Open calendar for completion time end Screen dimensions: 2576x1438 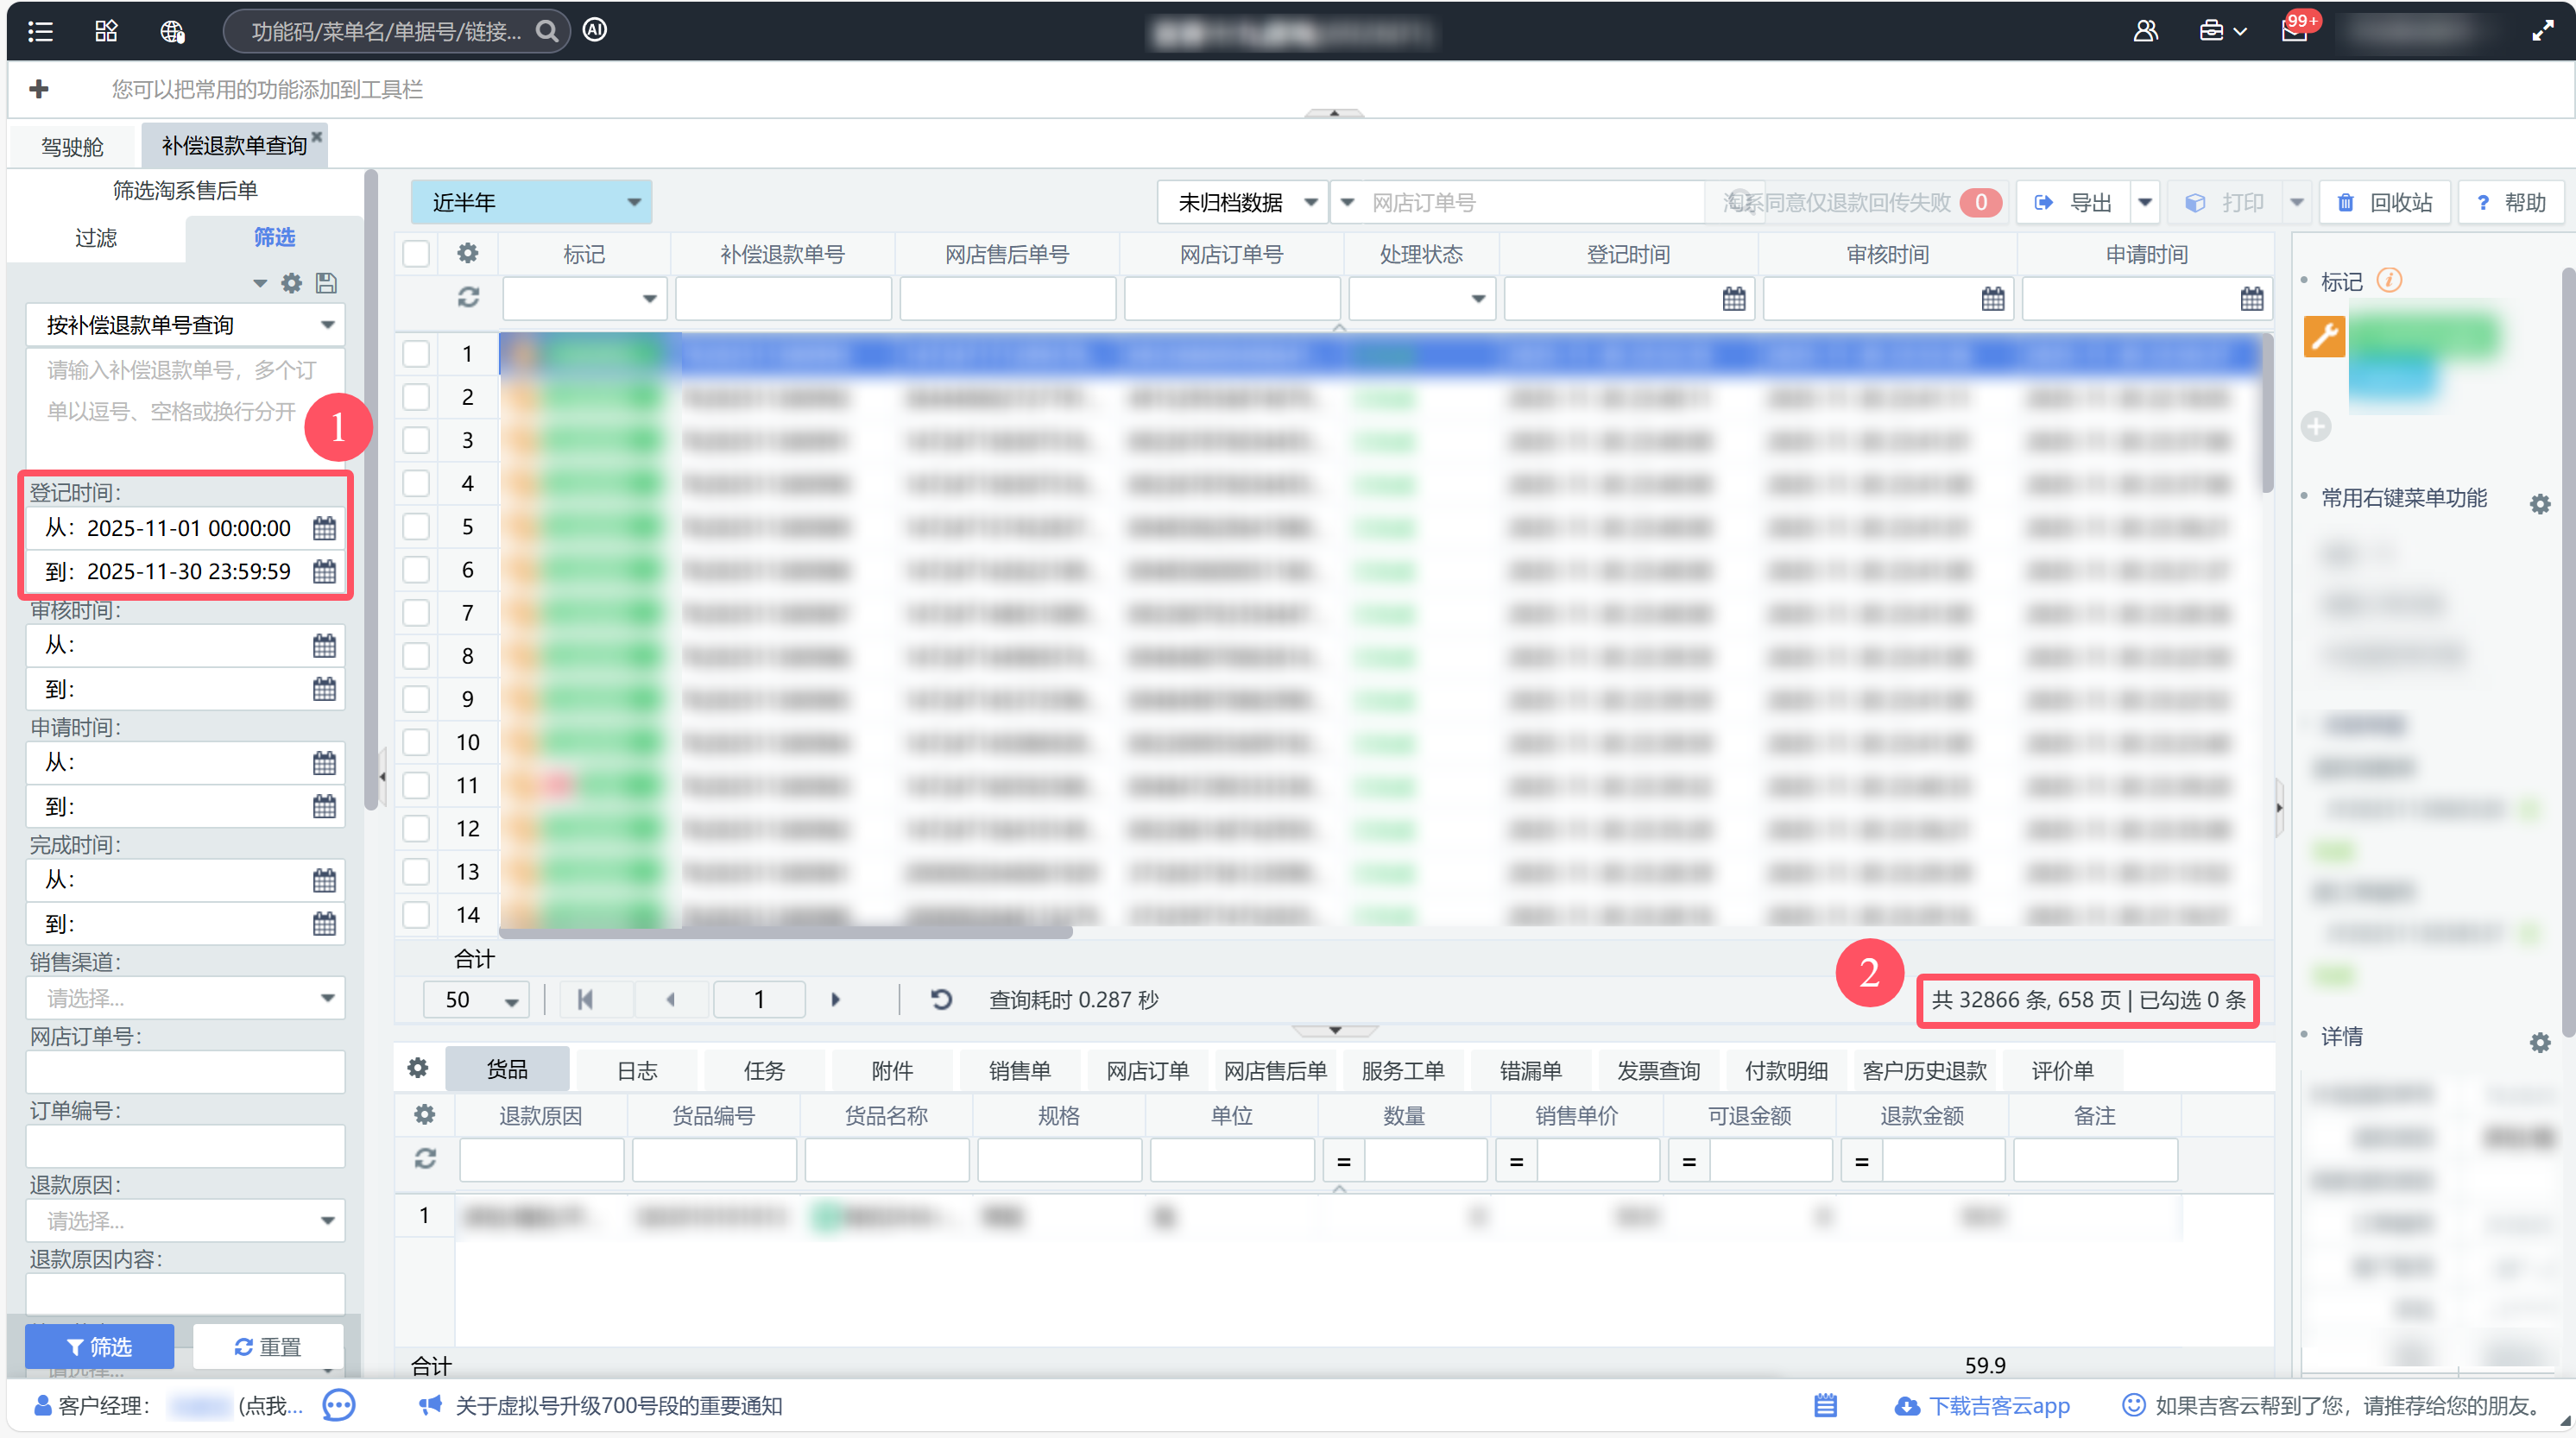tap(324, 923)
